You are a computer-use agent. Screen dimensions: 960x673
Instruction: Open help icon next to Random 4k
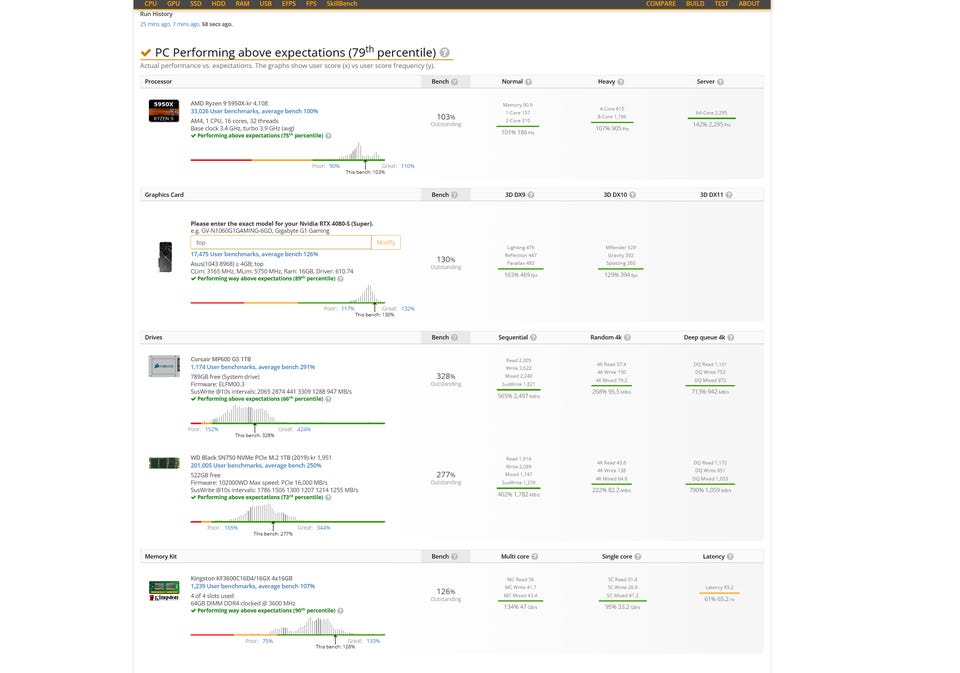[x=627, y=337]
